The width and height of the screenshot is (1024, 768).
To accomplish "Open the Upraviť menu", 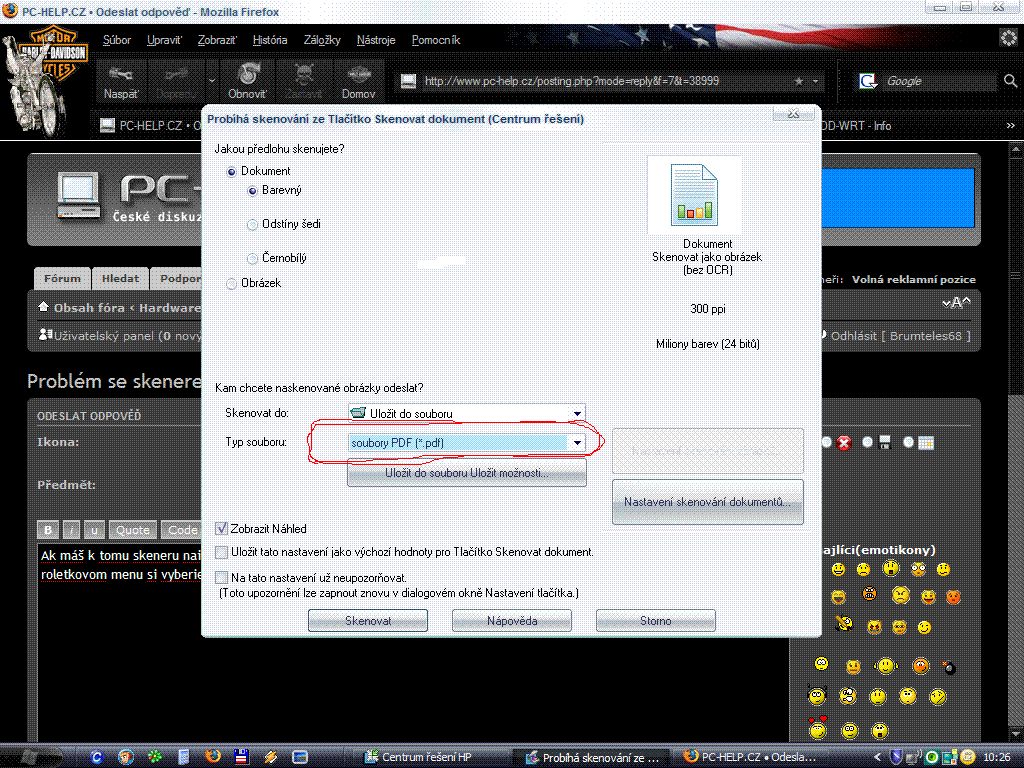I will [165, 40].
